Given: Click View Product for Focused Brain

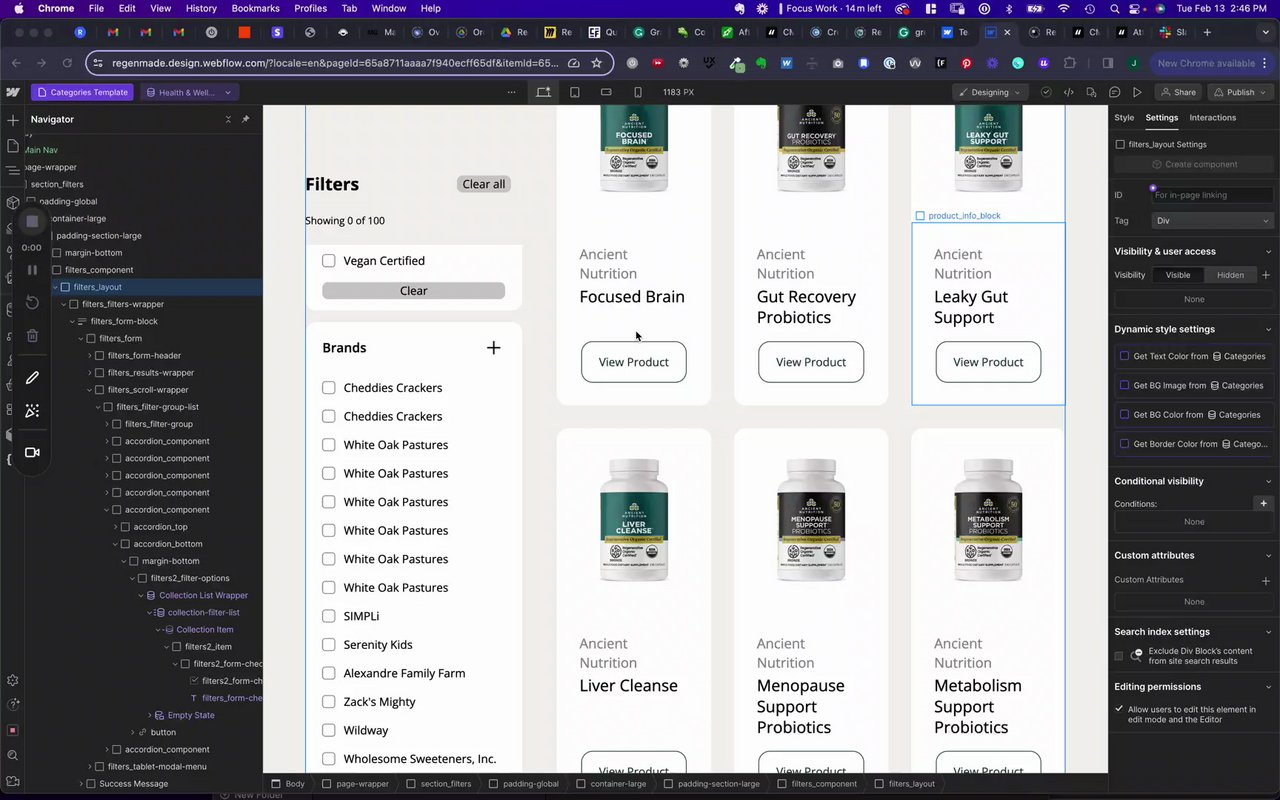Looking at the screenshot, I should 634,362.
